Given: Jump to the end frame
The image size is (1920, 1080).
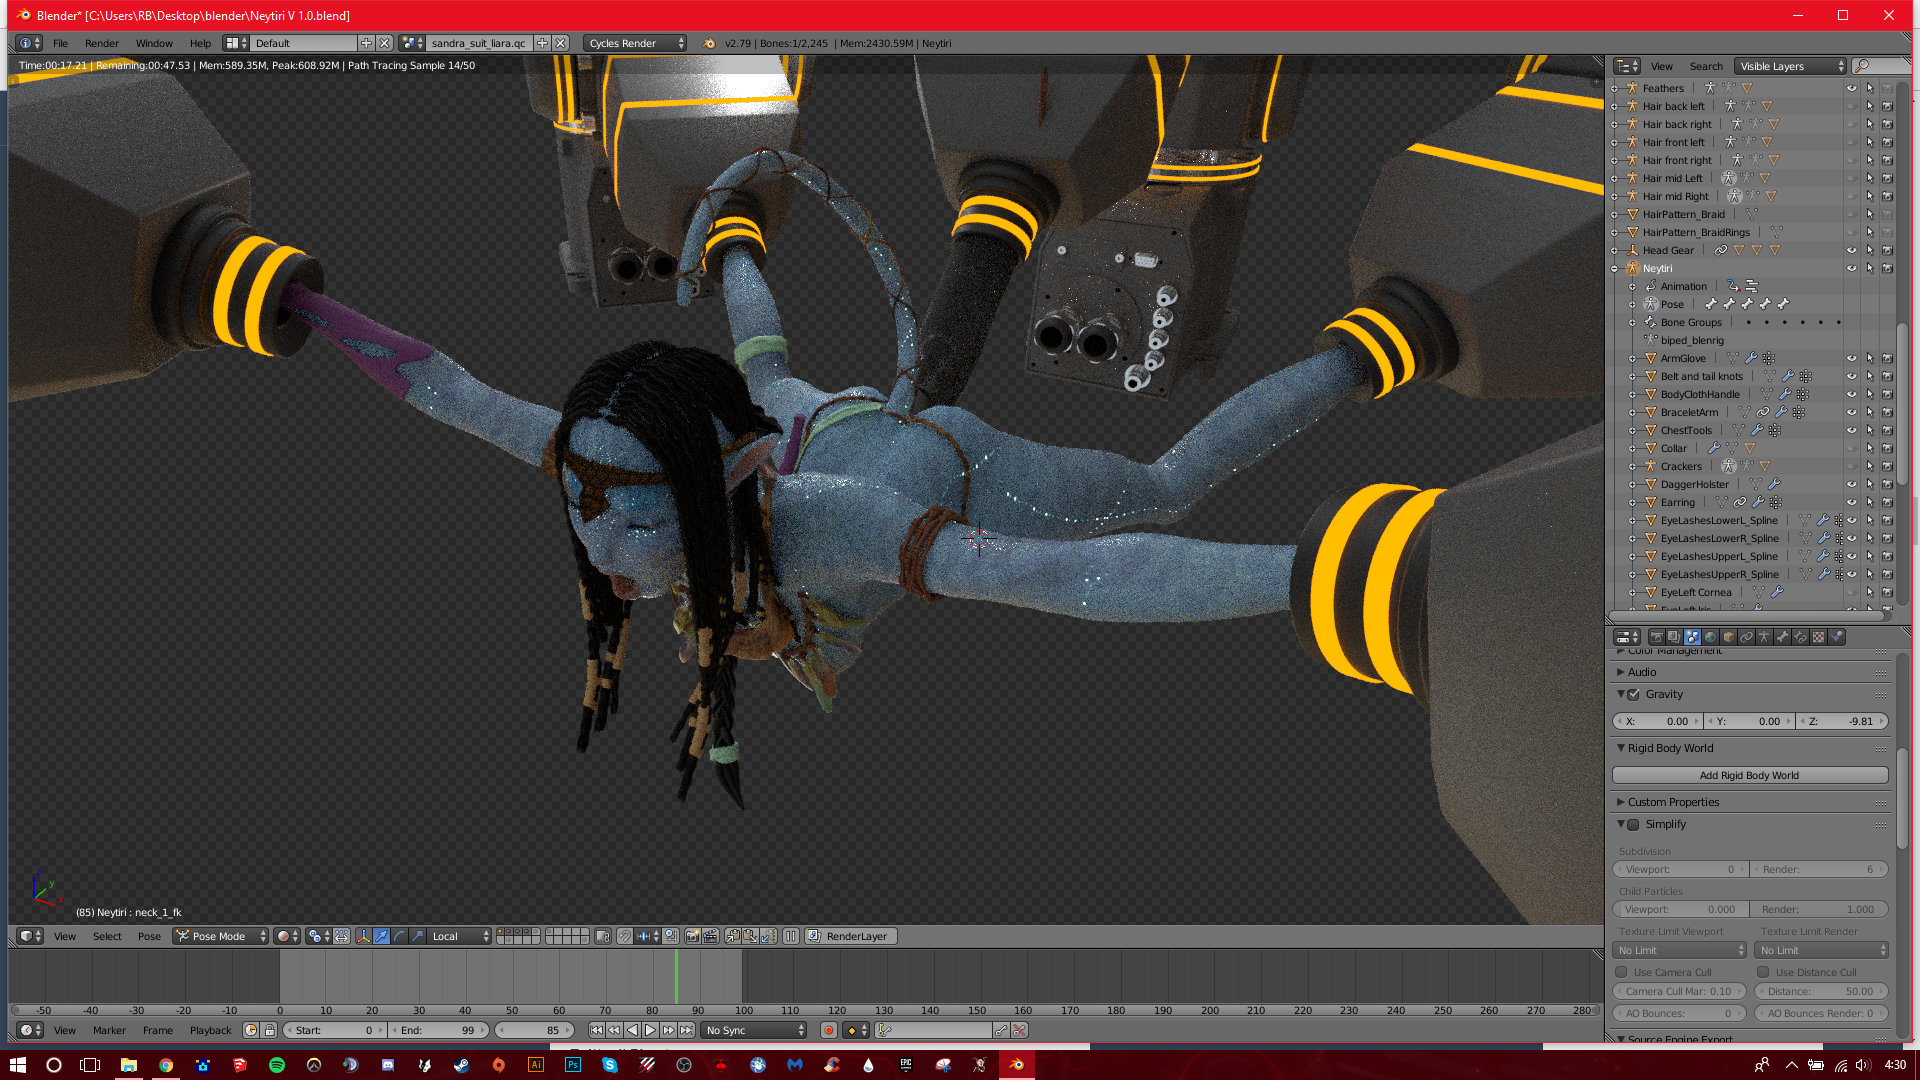Looking at the screenshot, I should coord(686,1030).
